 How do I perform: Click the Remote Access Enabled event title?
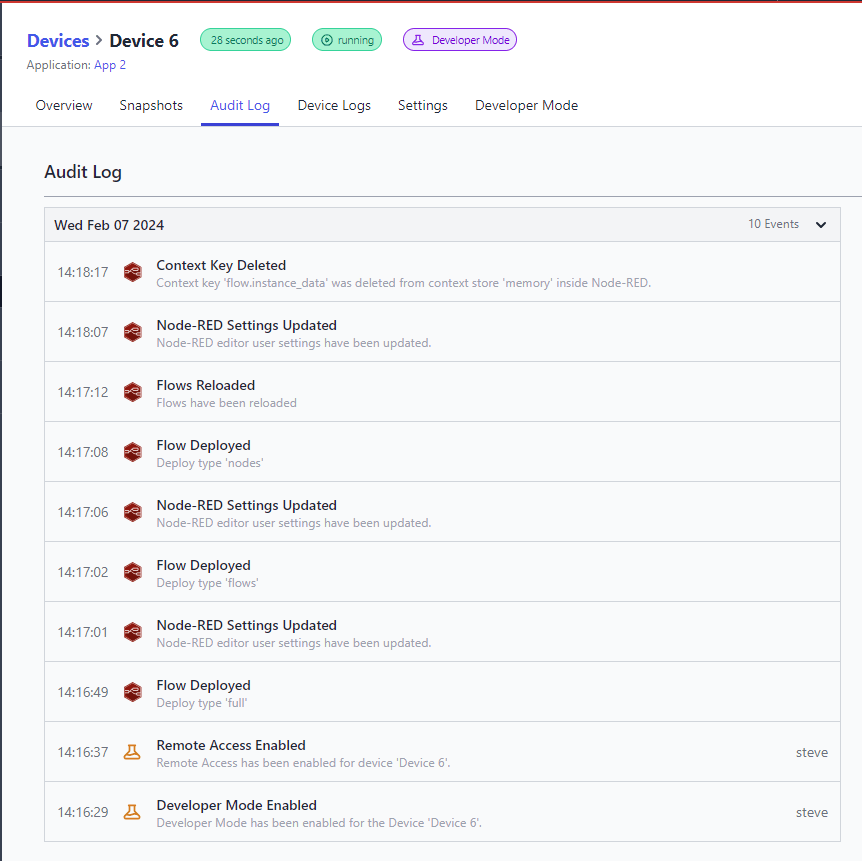[231, 745]
